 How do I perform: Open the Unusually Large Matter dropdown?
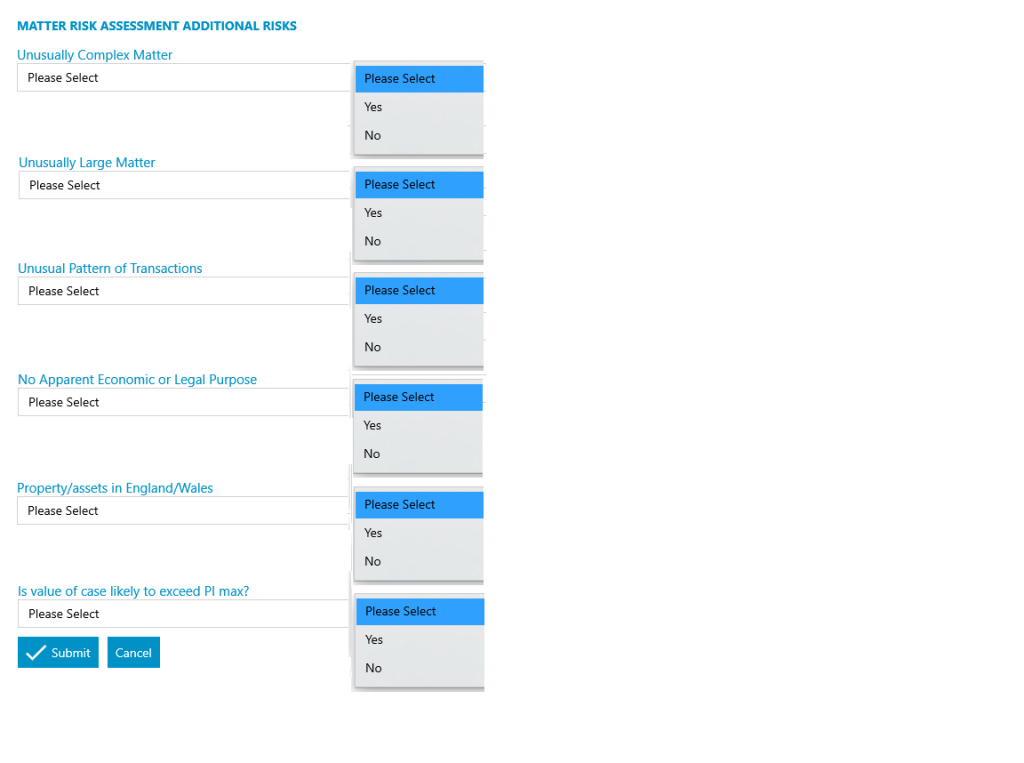[x=184, y=186]
